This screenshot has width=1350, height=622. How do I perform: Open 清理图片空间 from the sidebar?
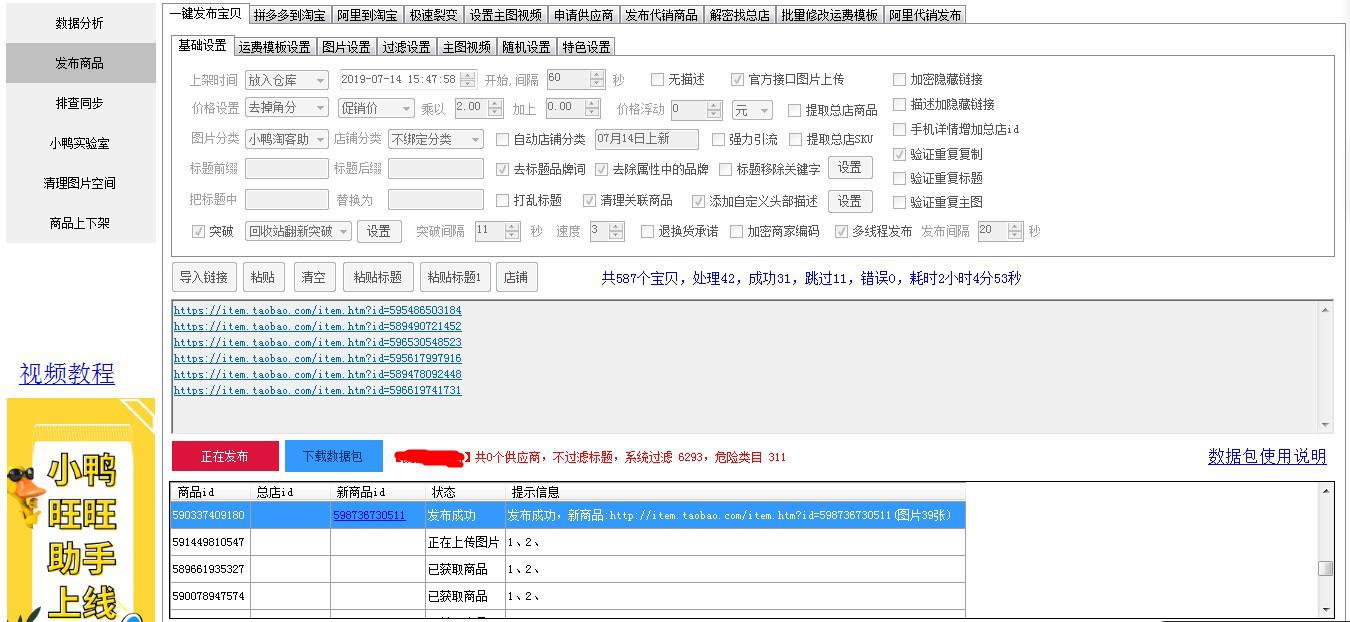pos(80,182)
